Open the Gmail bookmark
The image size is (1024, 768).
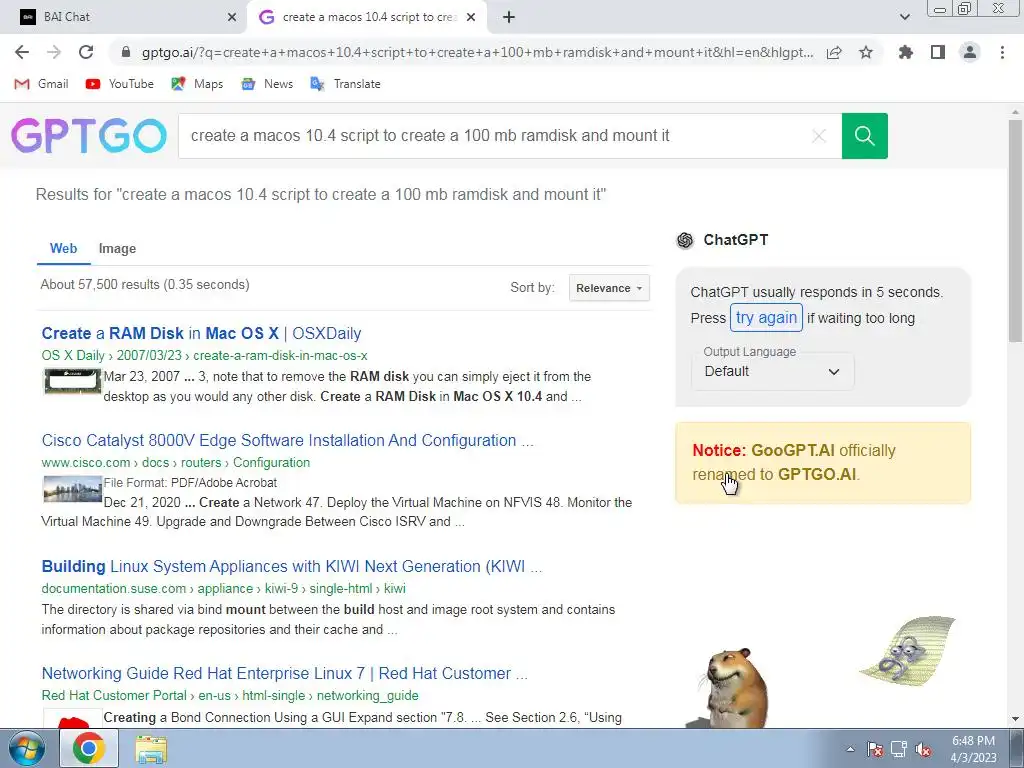click(42, 84)
